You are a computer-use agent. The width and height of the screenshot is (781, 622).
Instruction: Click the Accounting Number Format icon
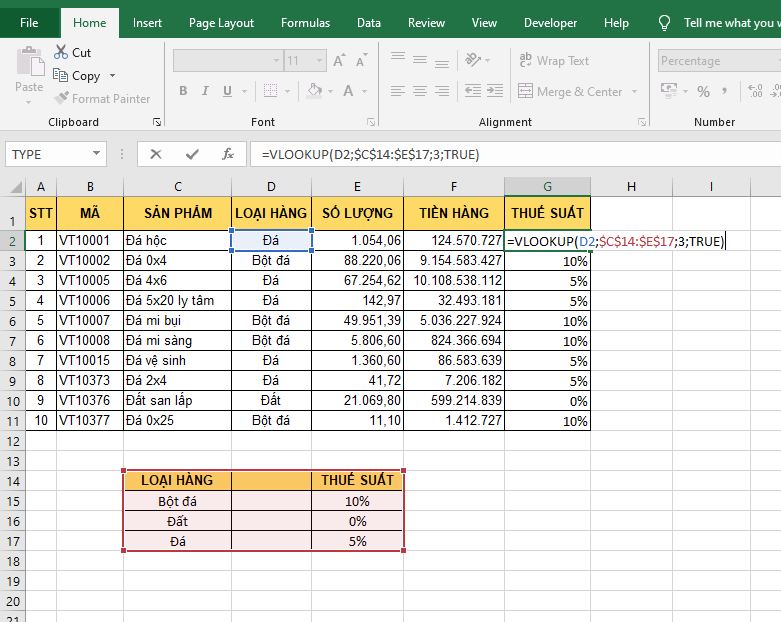pos(668,91)
